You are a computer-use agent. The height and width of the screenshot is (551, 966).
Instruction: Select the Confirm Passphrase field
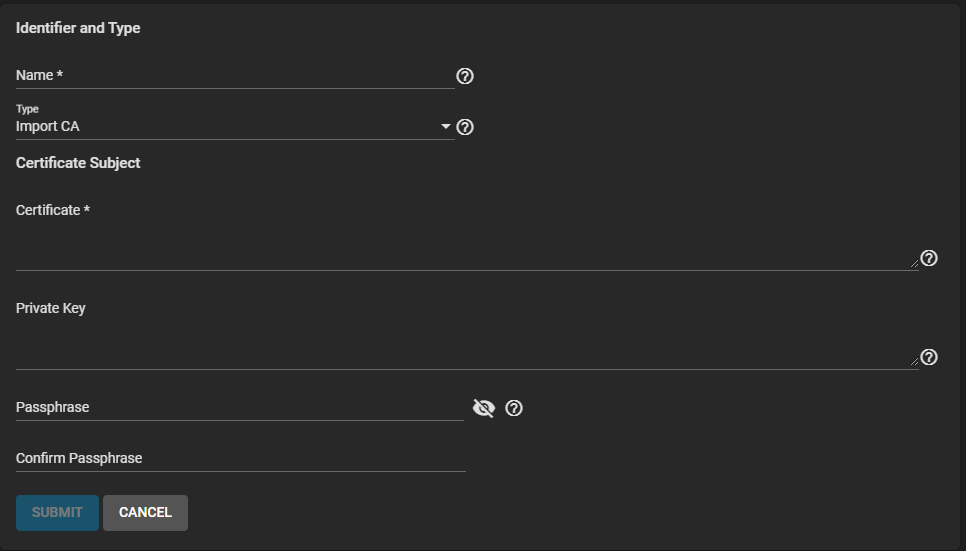[240, 459]
